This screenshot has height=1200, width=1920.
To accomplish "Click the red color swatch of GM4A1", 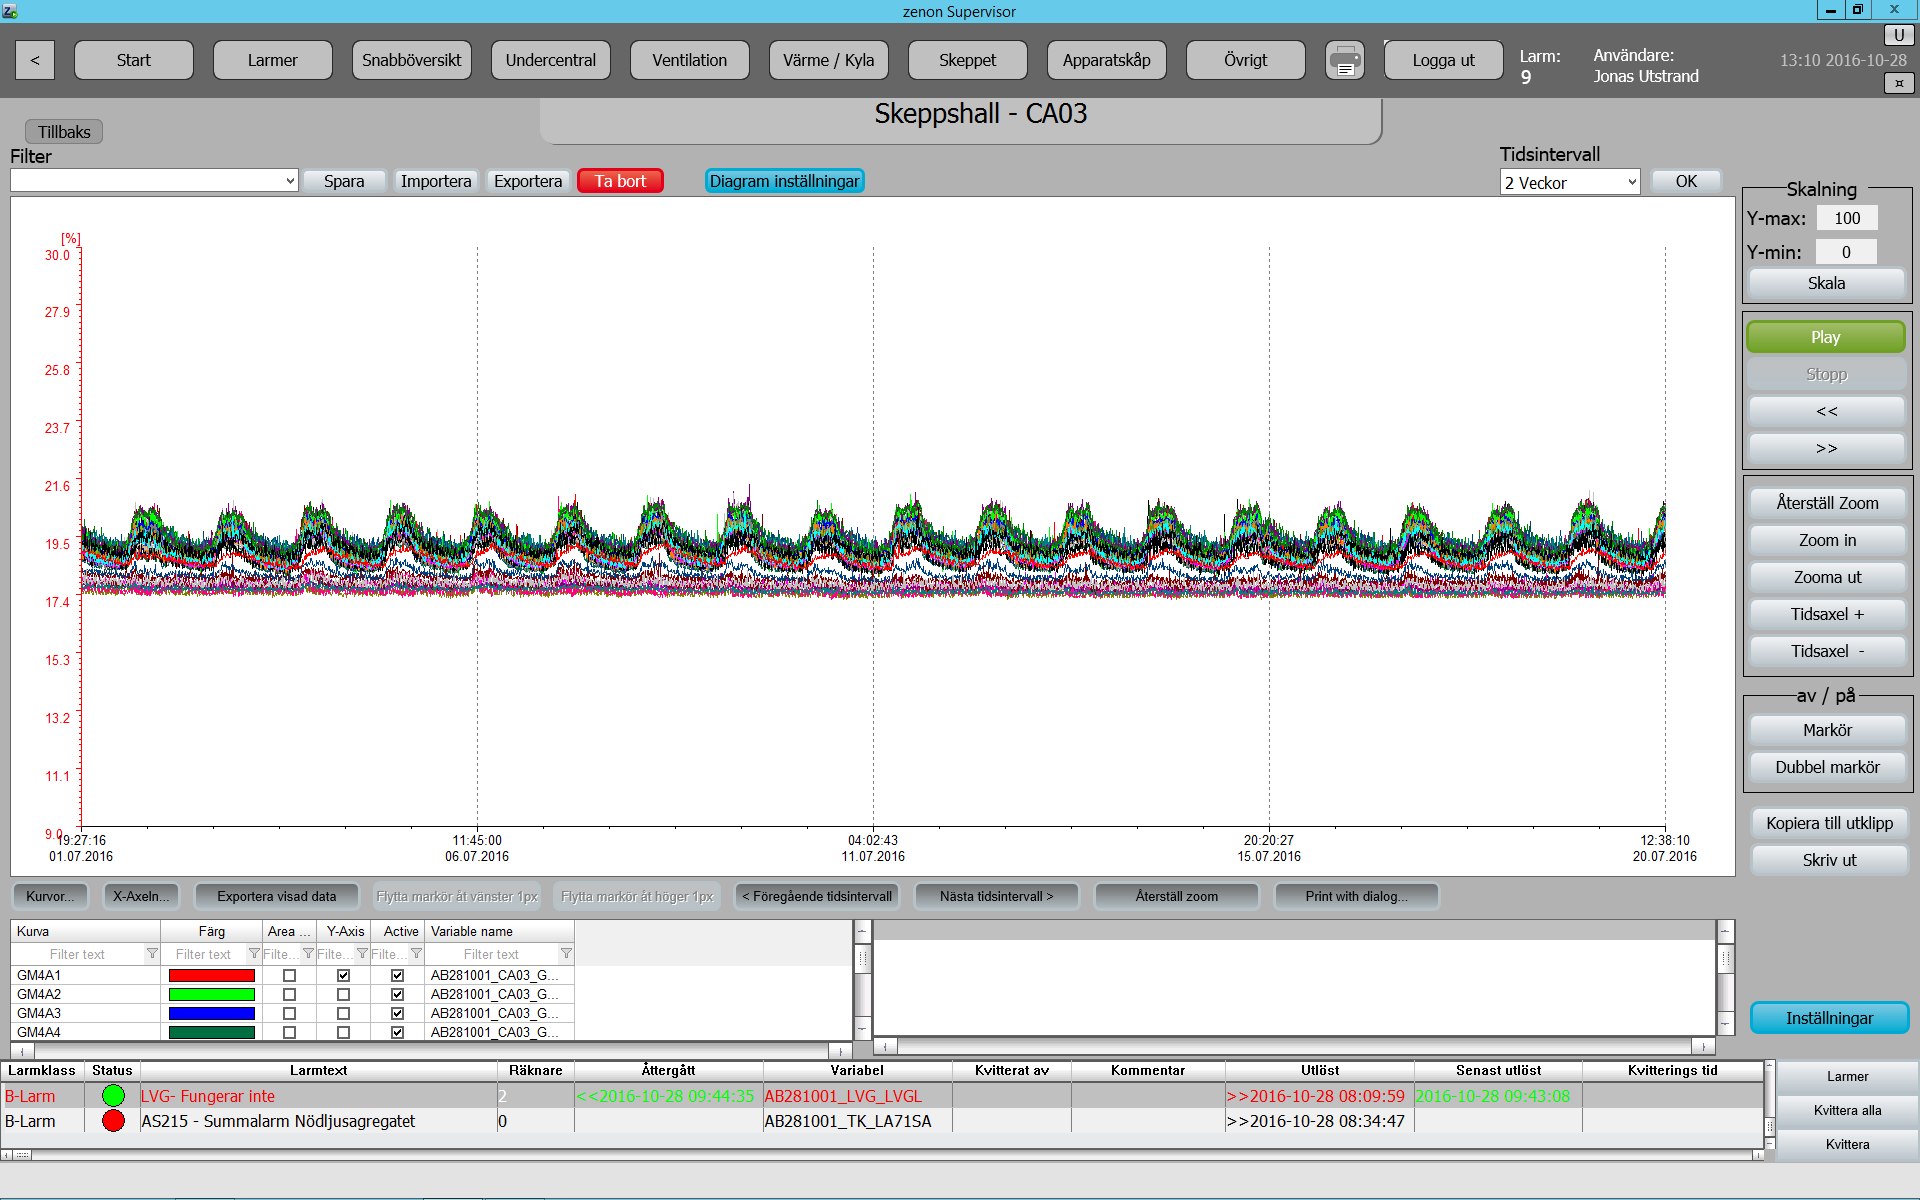I will click(x=211, y=975).
